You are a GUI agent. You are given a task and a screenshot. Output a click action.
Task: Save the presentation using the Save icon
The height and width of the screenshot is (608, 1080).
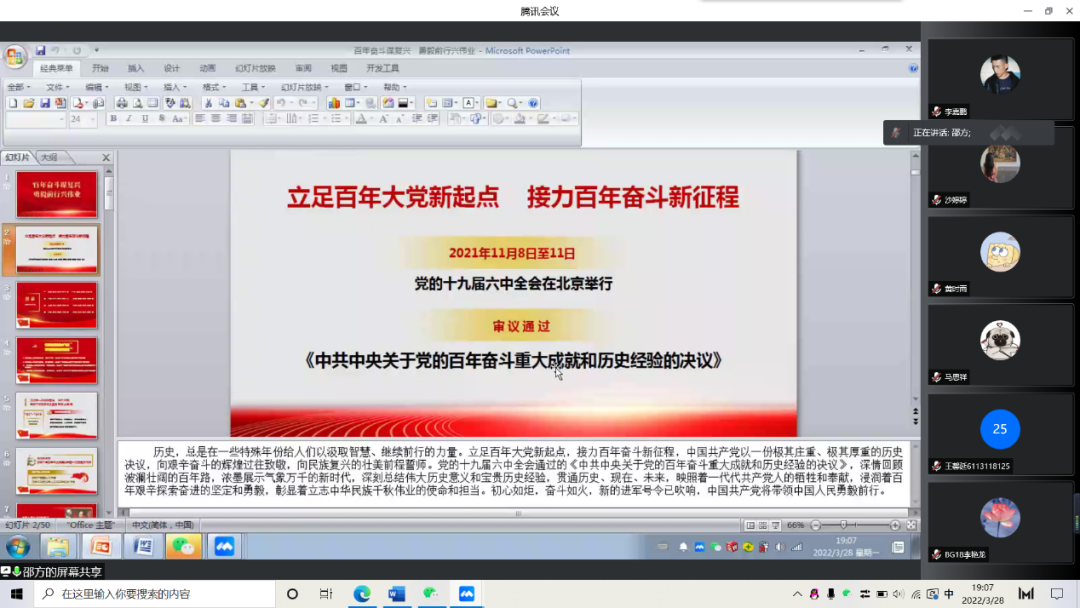click(44, 103)
